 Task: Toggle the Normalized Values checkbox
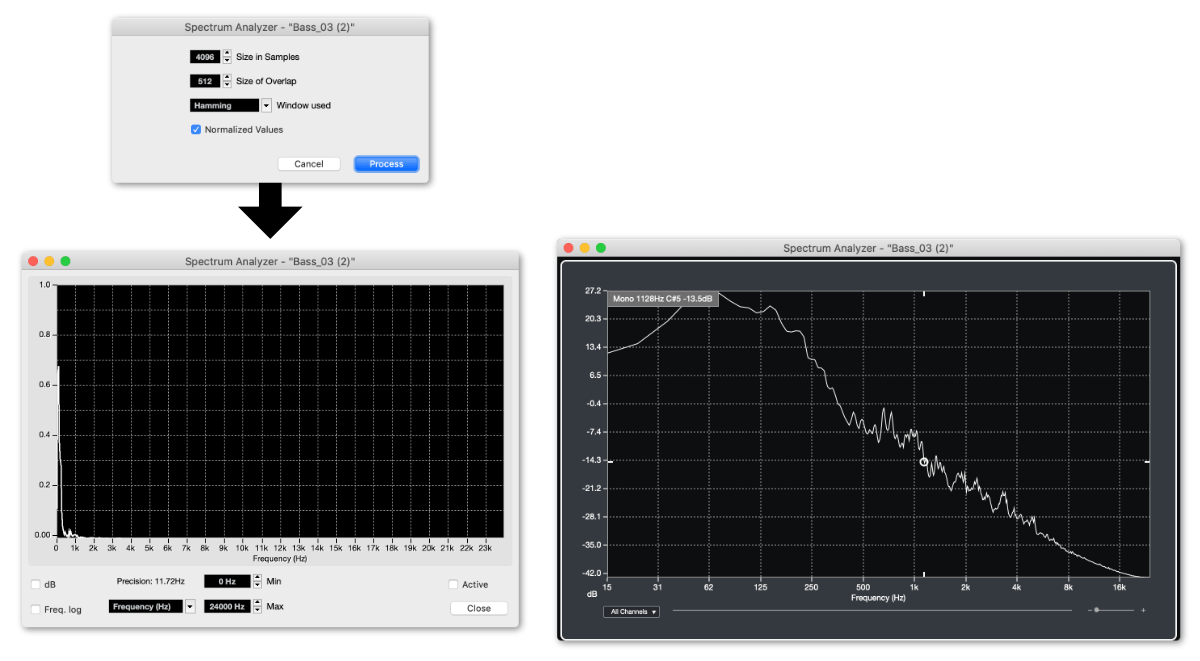[x=196, y=129]
